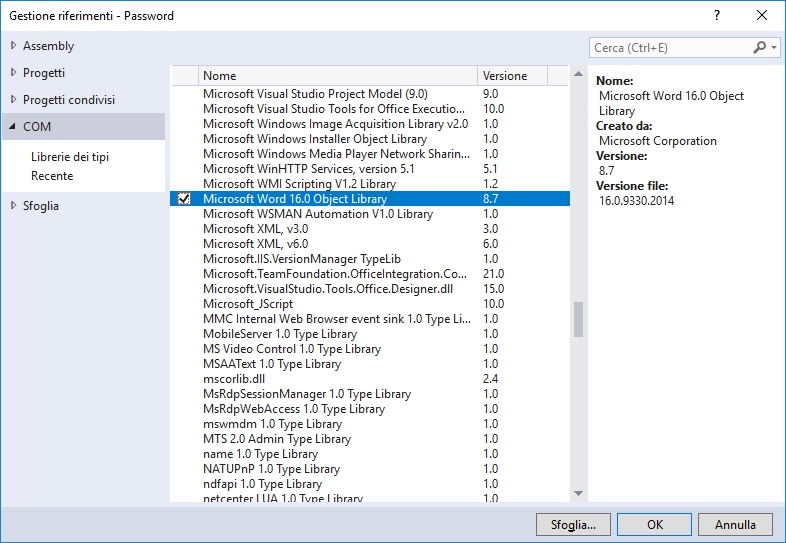The height and width of the screenshot is (543, 786).
Task: Select Microsoft XML, v3.0 row
Action: point(369,229)
